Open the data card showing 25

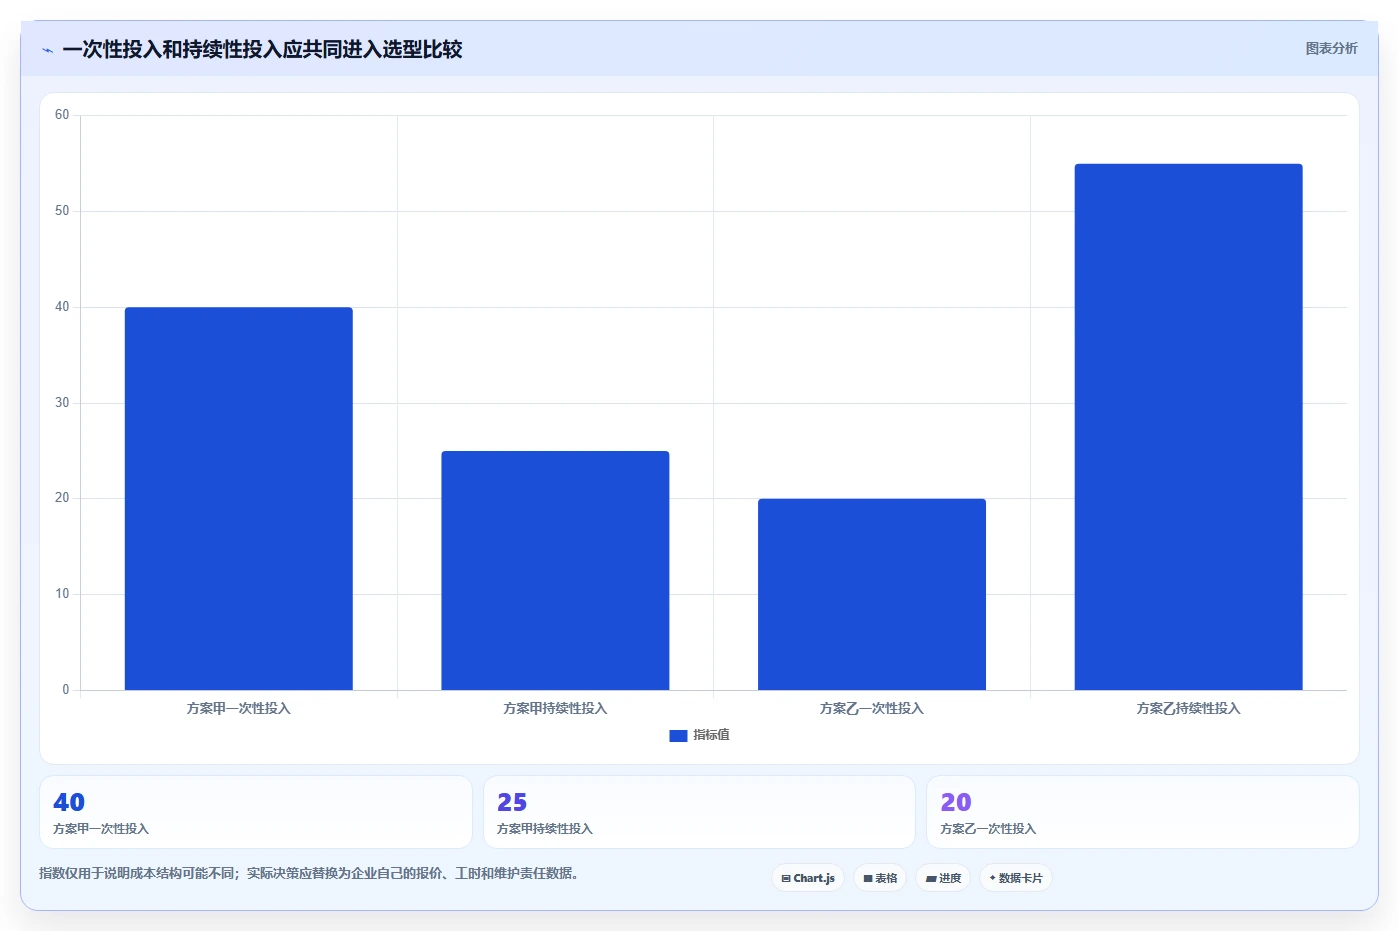699,812
